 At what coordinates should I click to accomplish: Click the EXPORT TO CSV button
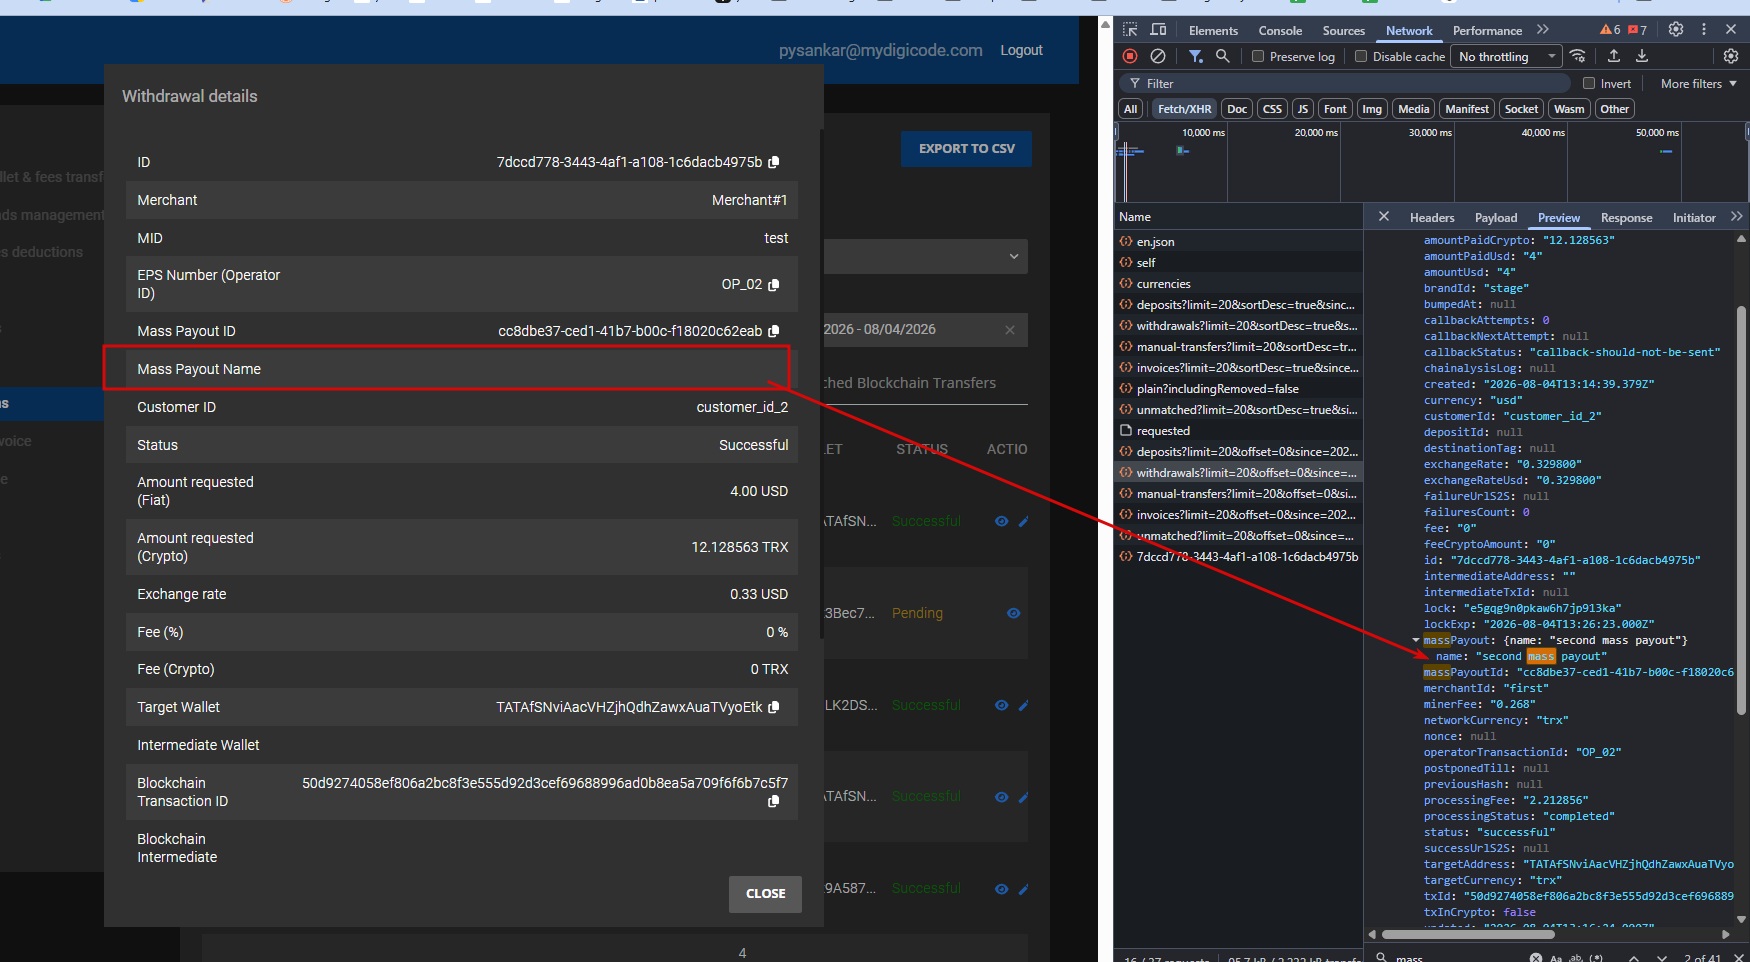click(967, 149)
